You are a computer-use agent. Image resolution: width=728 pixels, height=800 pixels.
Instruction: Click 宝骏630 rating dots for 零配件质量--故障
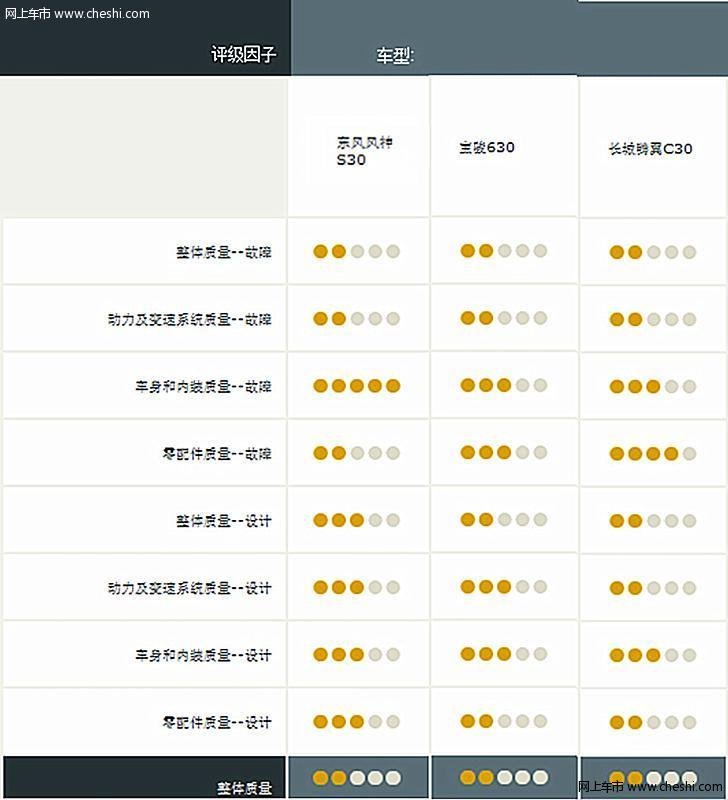(x=504, y=452)
